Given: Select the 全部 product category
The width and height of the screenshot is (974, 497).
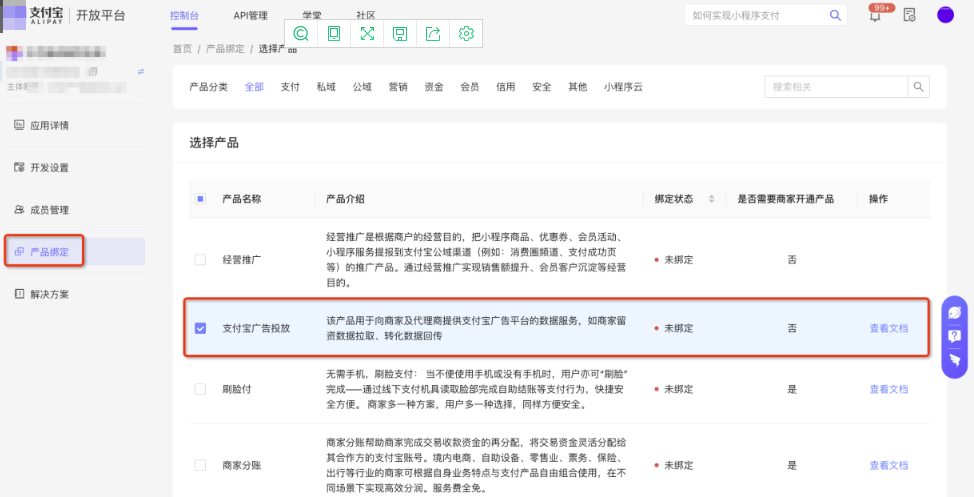Looking at the screenshot, I should point(254,87).
